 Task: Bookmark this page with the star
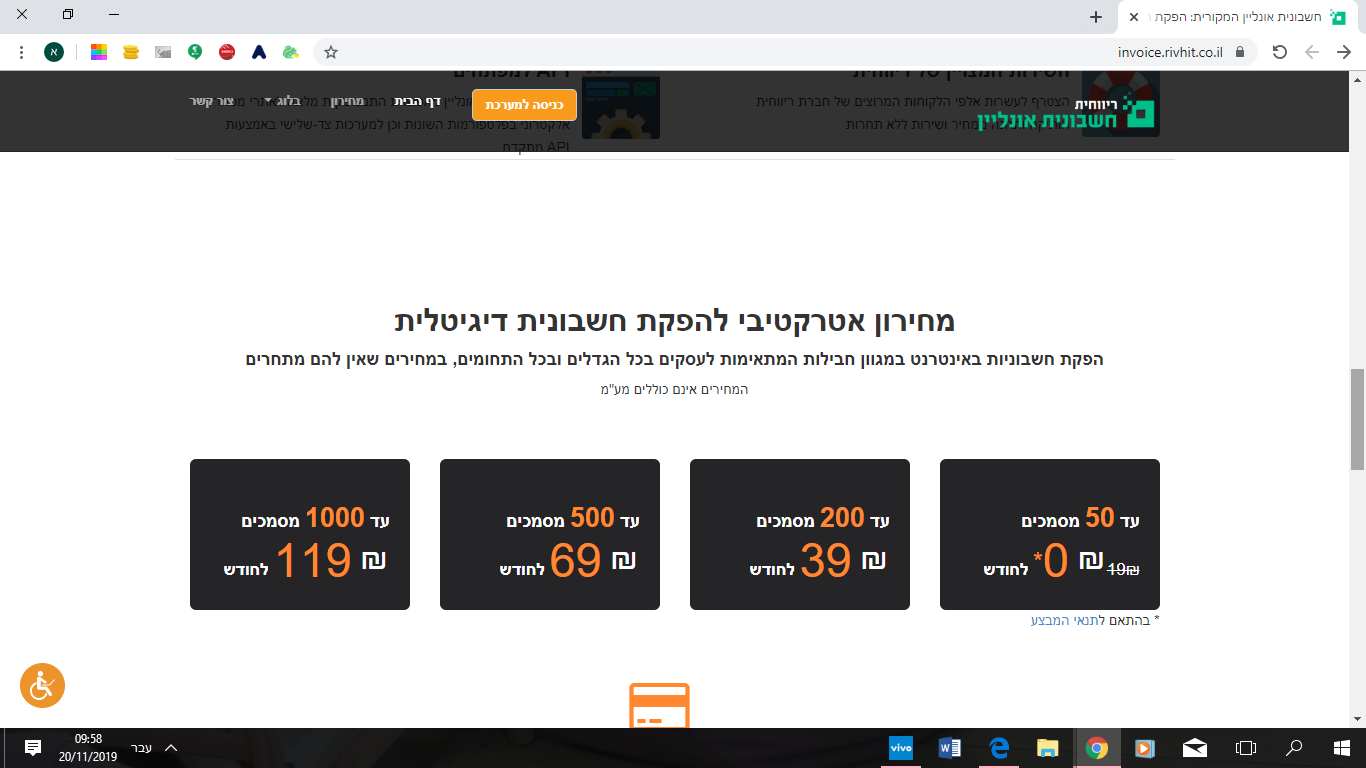pyautogui.click(x=331, y=52)
